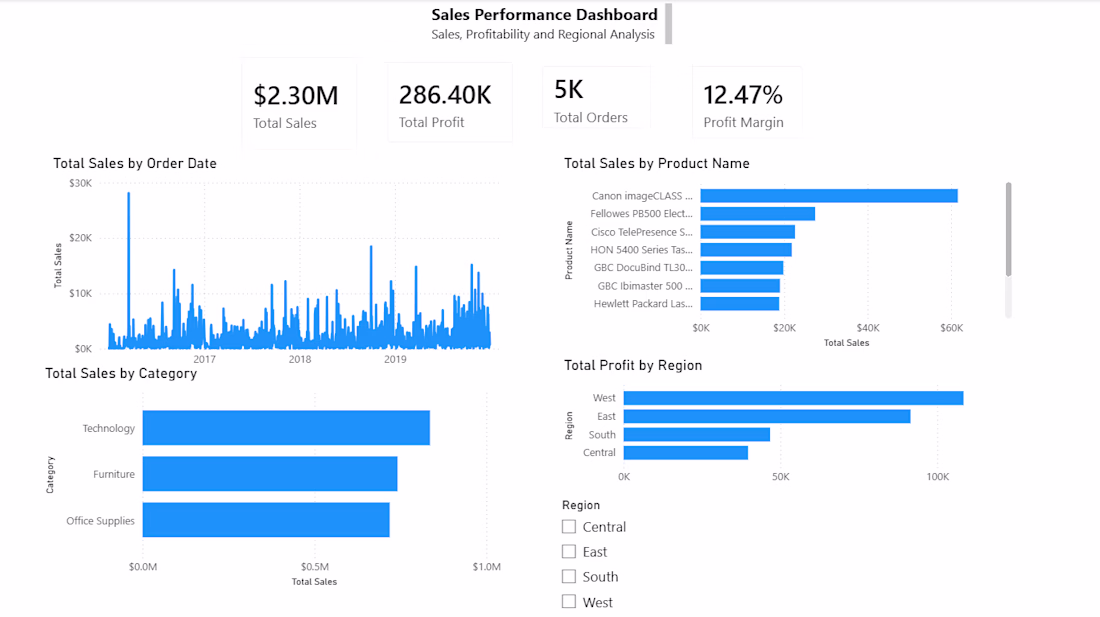This screenshot has height=617, width=1100.
Task: Click the 5K Total Orders card
Action: point(596,97)
